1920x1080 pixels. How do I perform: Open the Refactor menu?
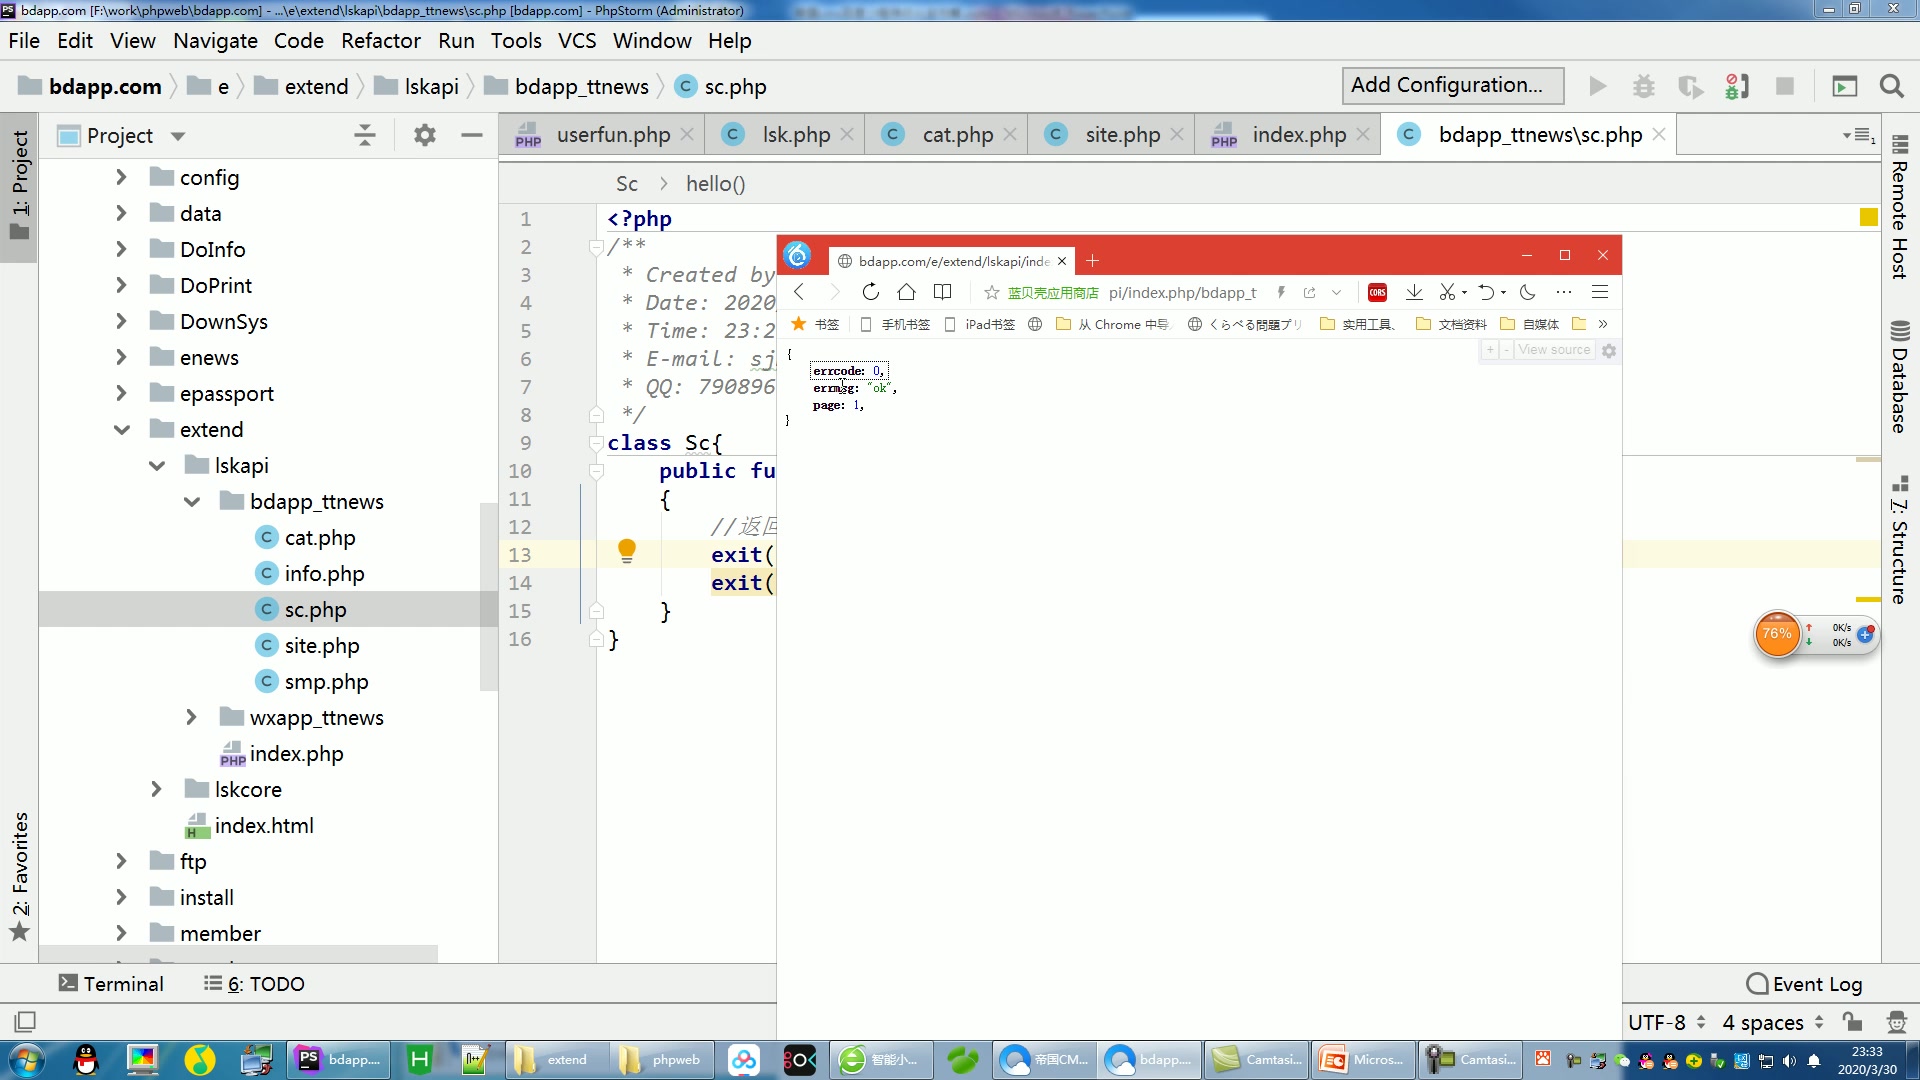[x=380, y=41]
